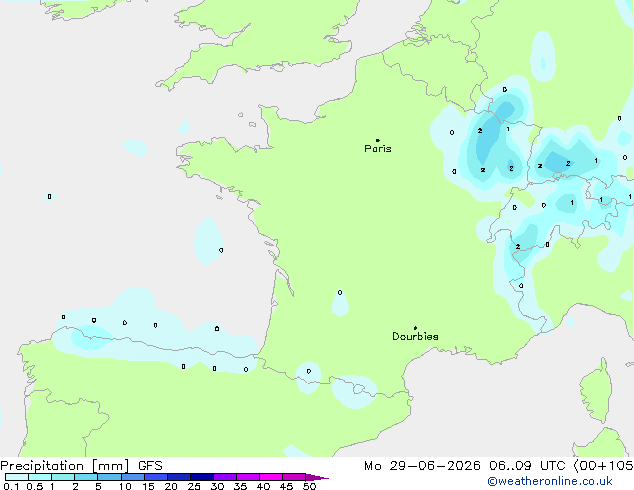Viewport: 634px width, 490px height.
Task: Pick the 20–25 mm legend swatch
Action: [178, 477]
